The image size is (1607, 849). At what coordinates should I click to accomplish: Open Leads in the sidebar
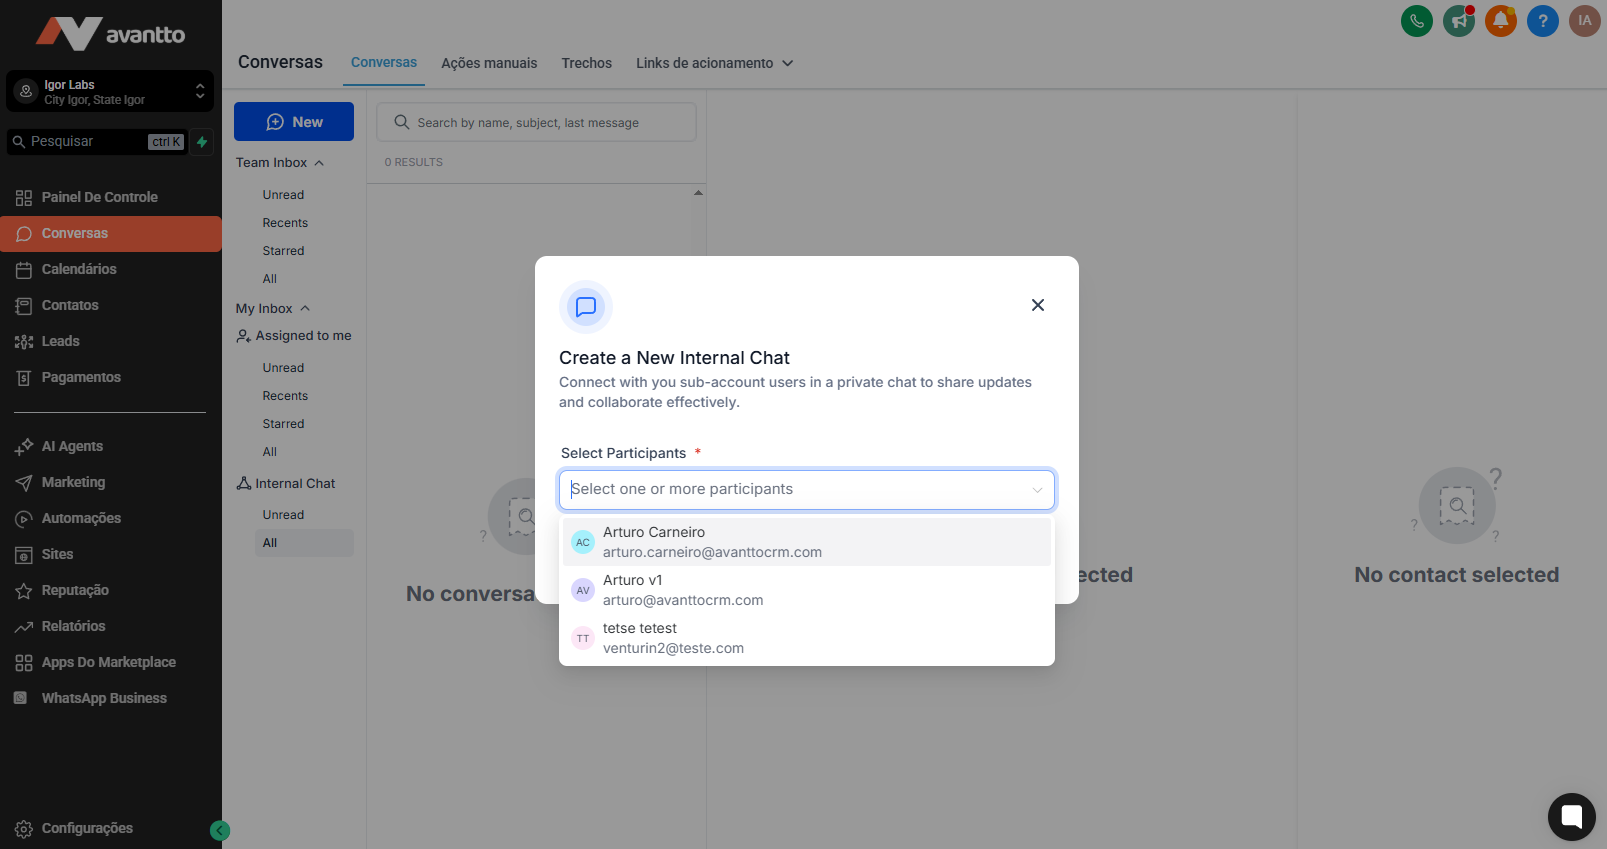(x=111, y=341)
